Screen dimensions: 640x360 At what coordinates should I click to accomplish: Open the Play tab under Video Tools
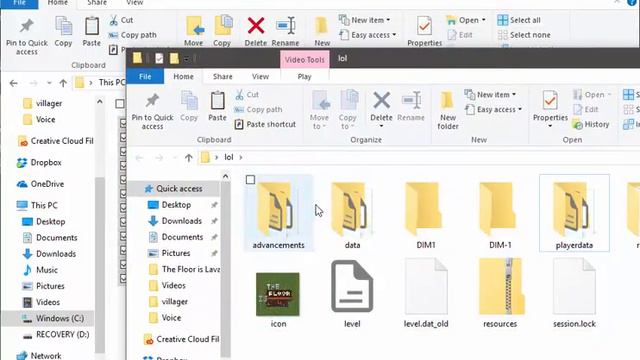tap(304, 76)
